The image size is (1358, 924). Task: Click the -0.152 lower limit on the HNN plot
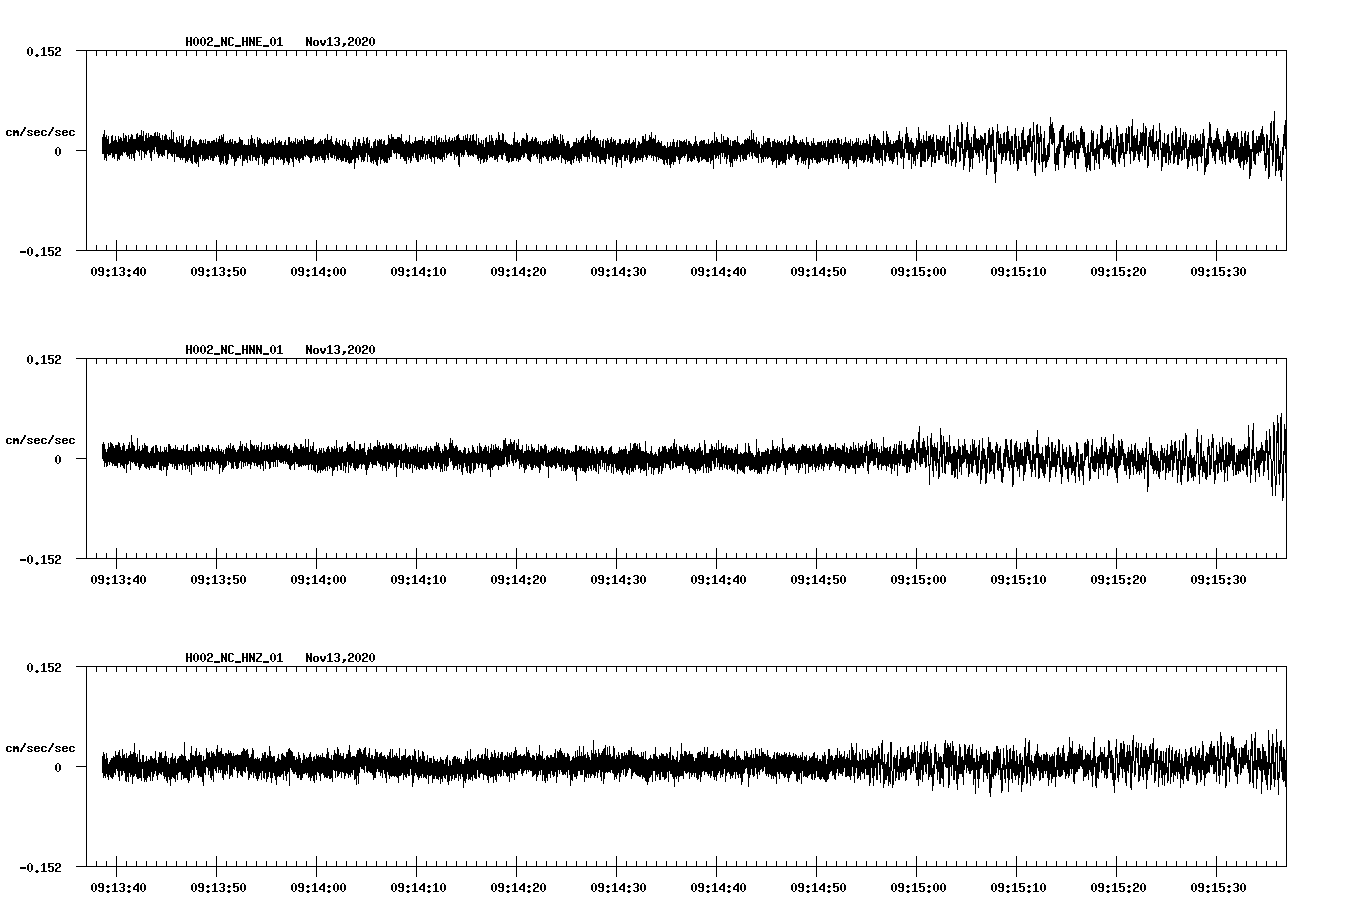40,558
